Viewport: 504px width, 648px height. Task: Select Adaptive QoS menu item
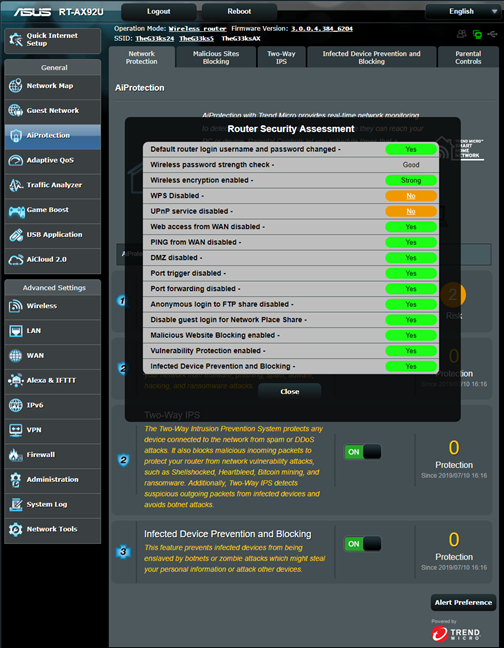tap(52, 160)
